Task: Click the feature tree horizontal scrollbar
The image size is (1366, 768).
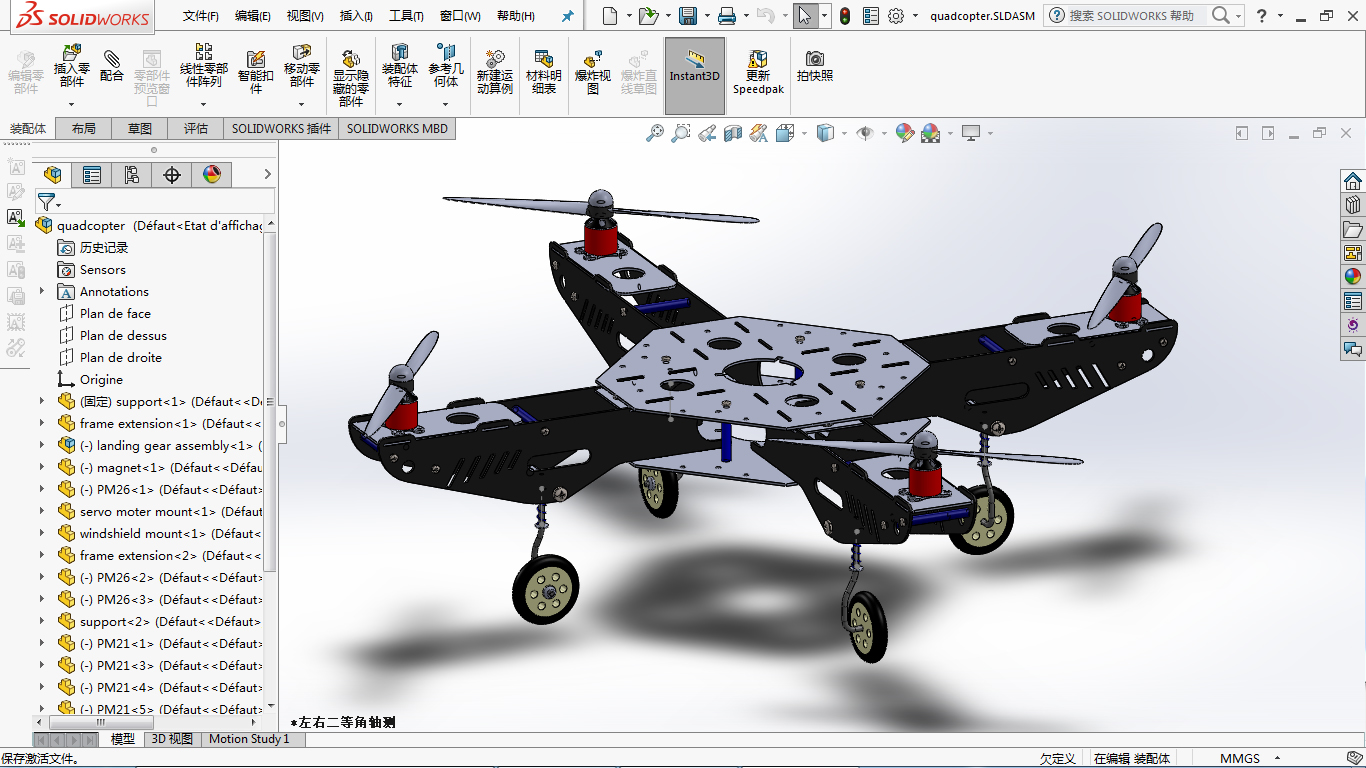Action: point(101,722)
